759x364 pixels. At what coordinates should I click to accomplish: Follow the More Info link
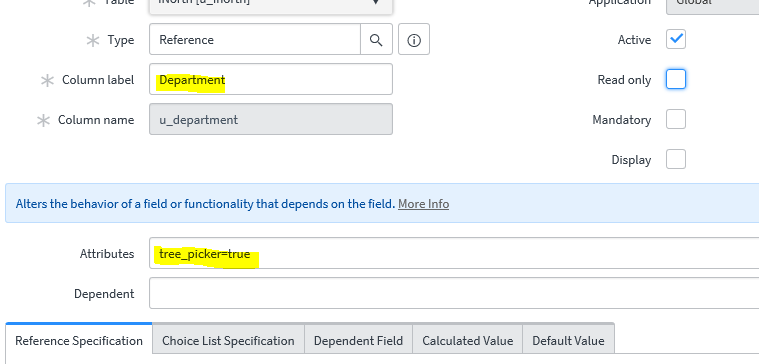(x=424, y=204)
